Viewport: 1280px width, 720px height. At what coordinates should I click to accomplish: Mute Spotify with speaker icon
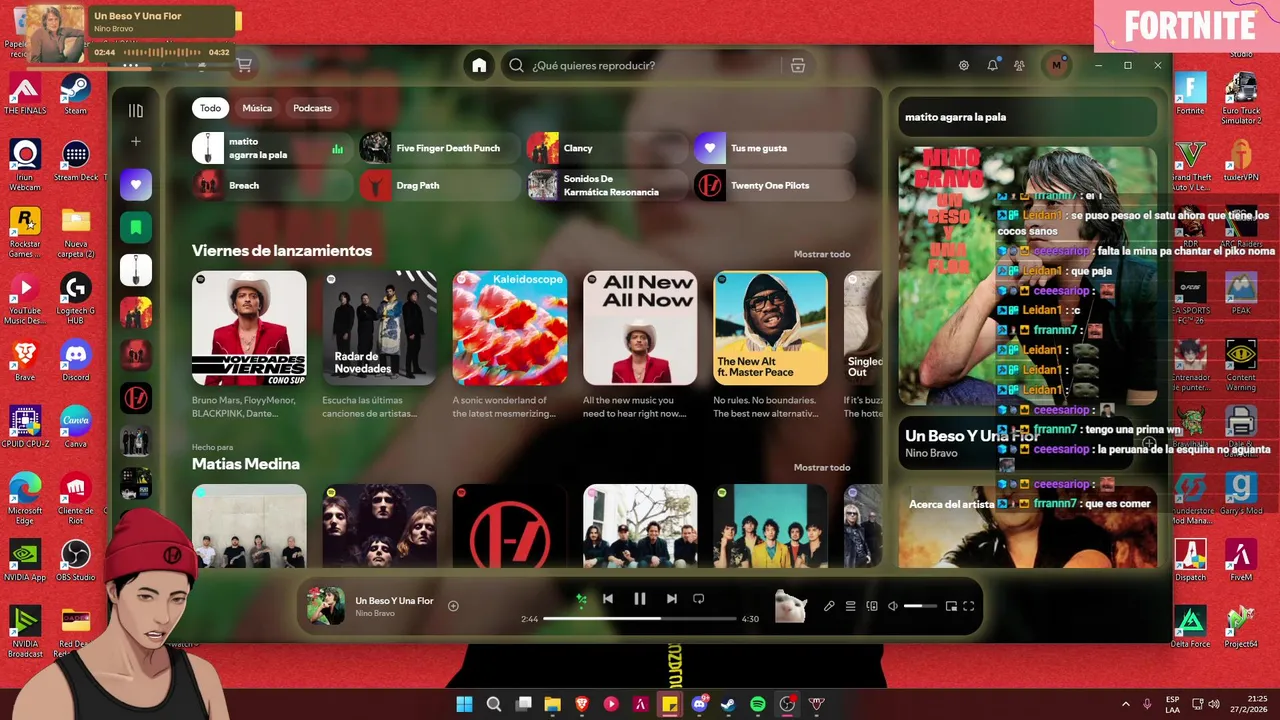tap(893, 606)
